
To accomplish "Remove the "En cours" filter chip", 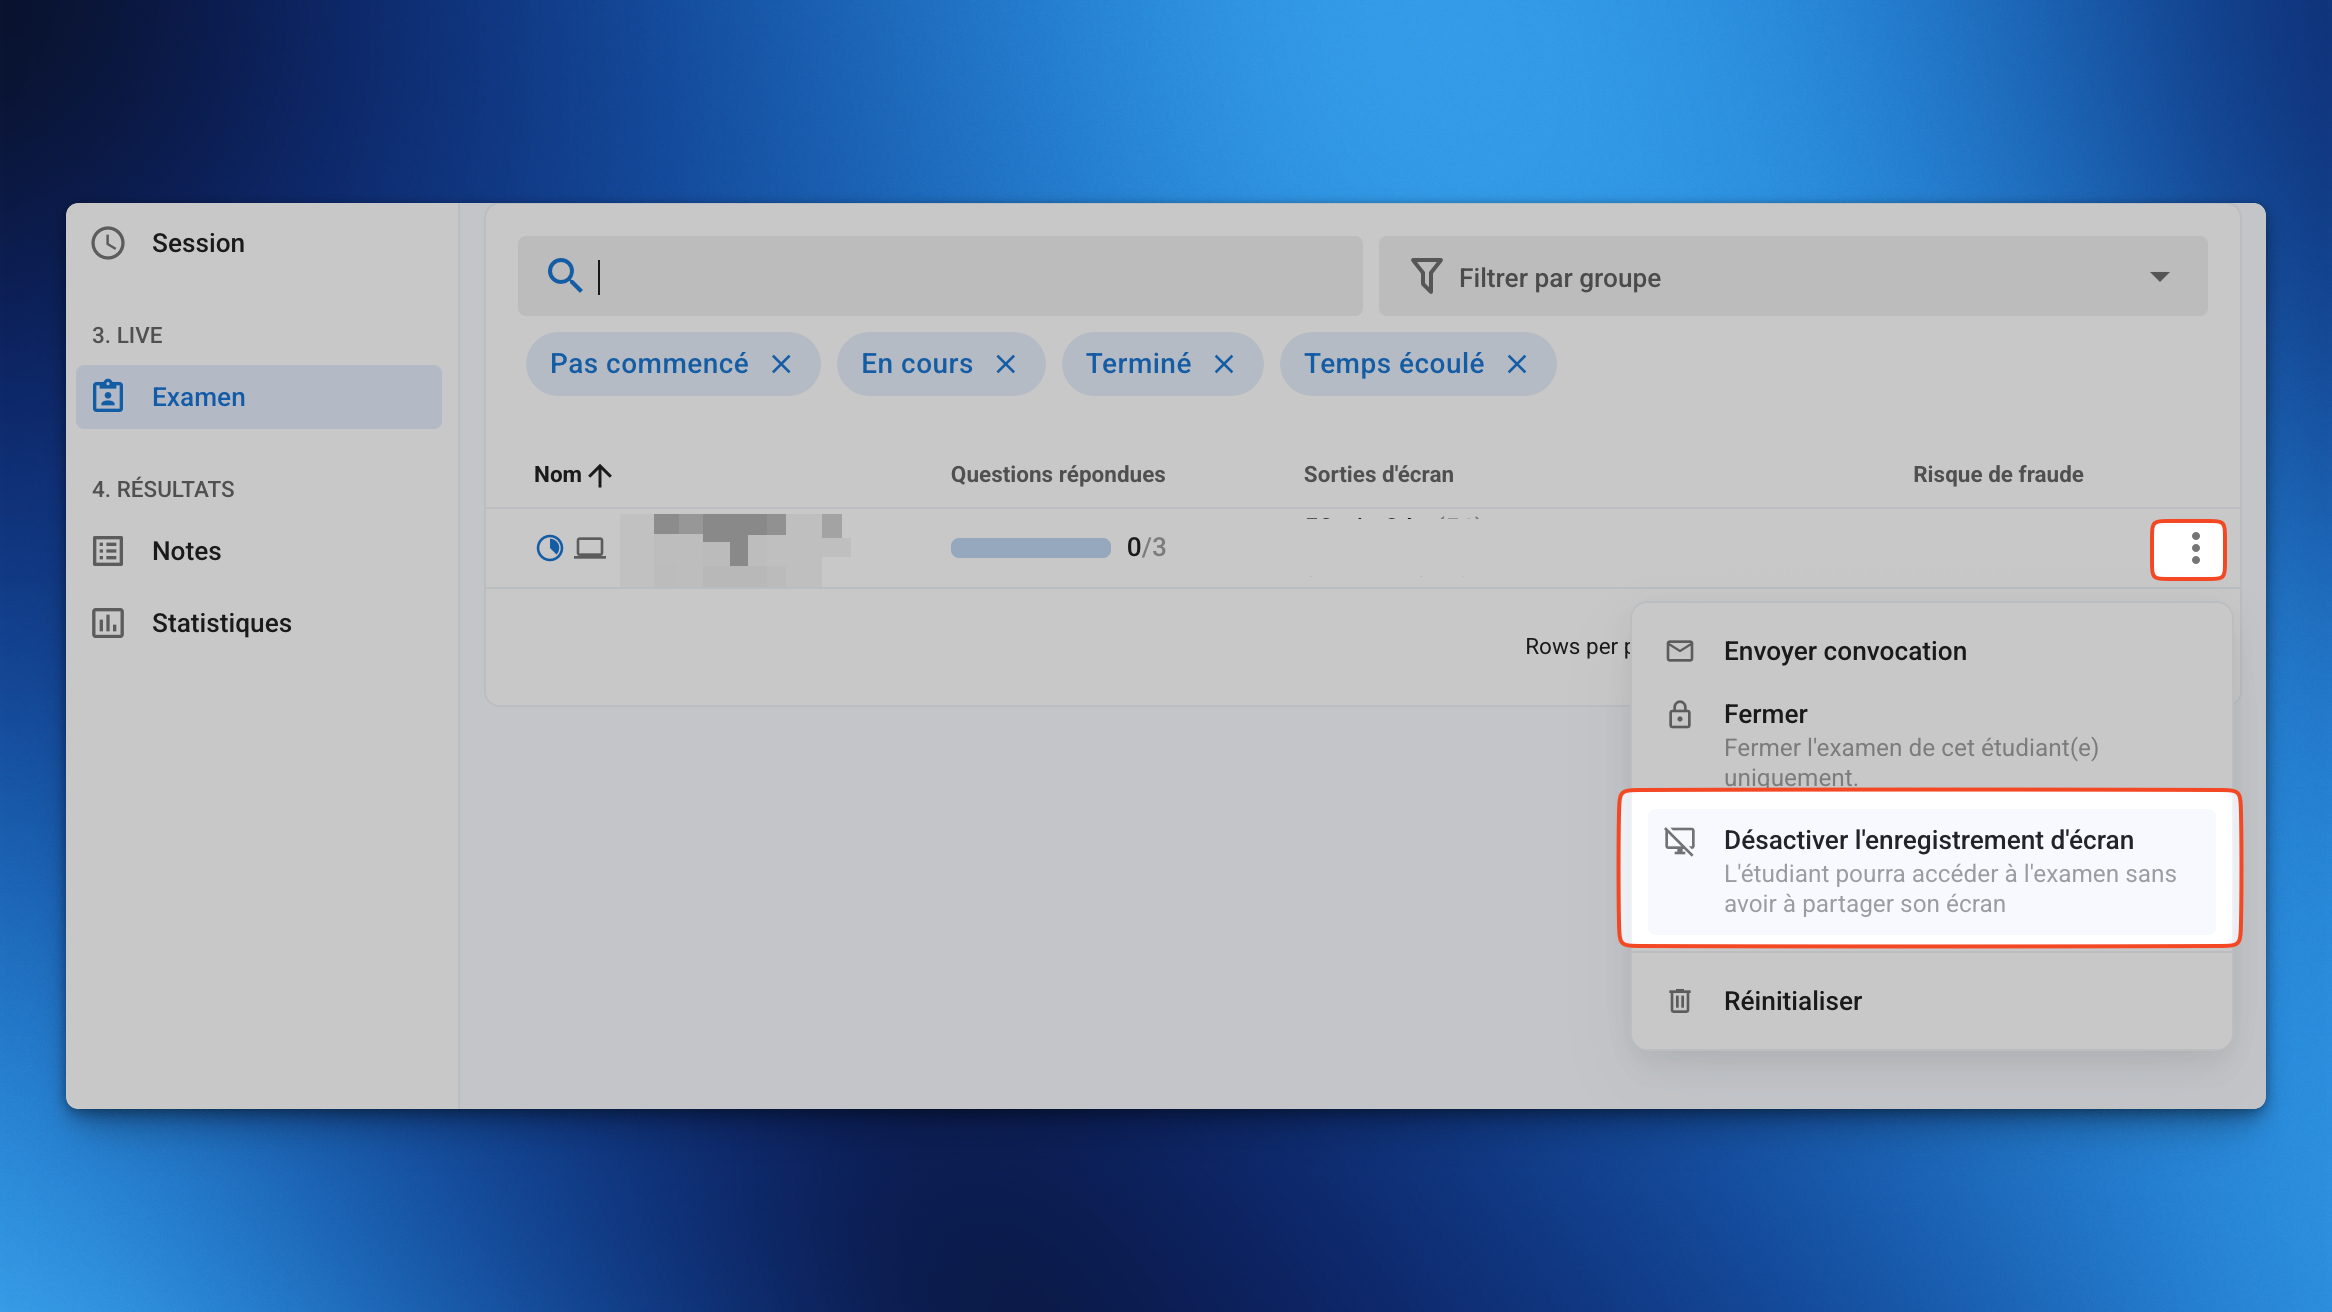I will [1005, 364].
